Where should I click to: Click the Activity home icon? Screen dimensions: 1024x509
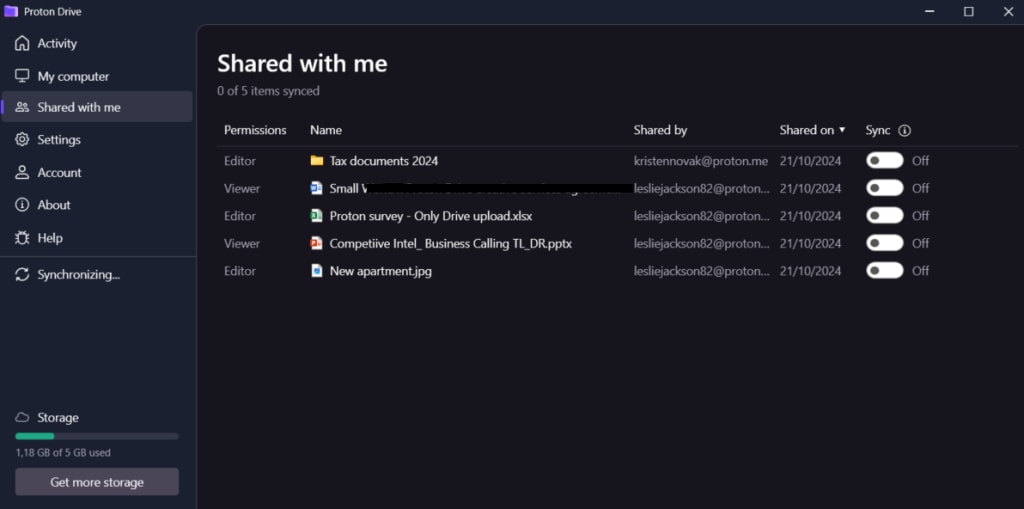pos(22,43)
